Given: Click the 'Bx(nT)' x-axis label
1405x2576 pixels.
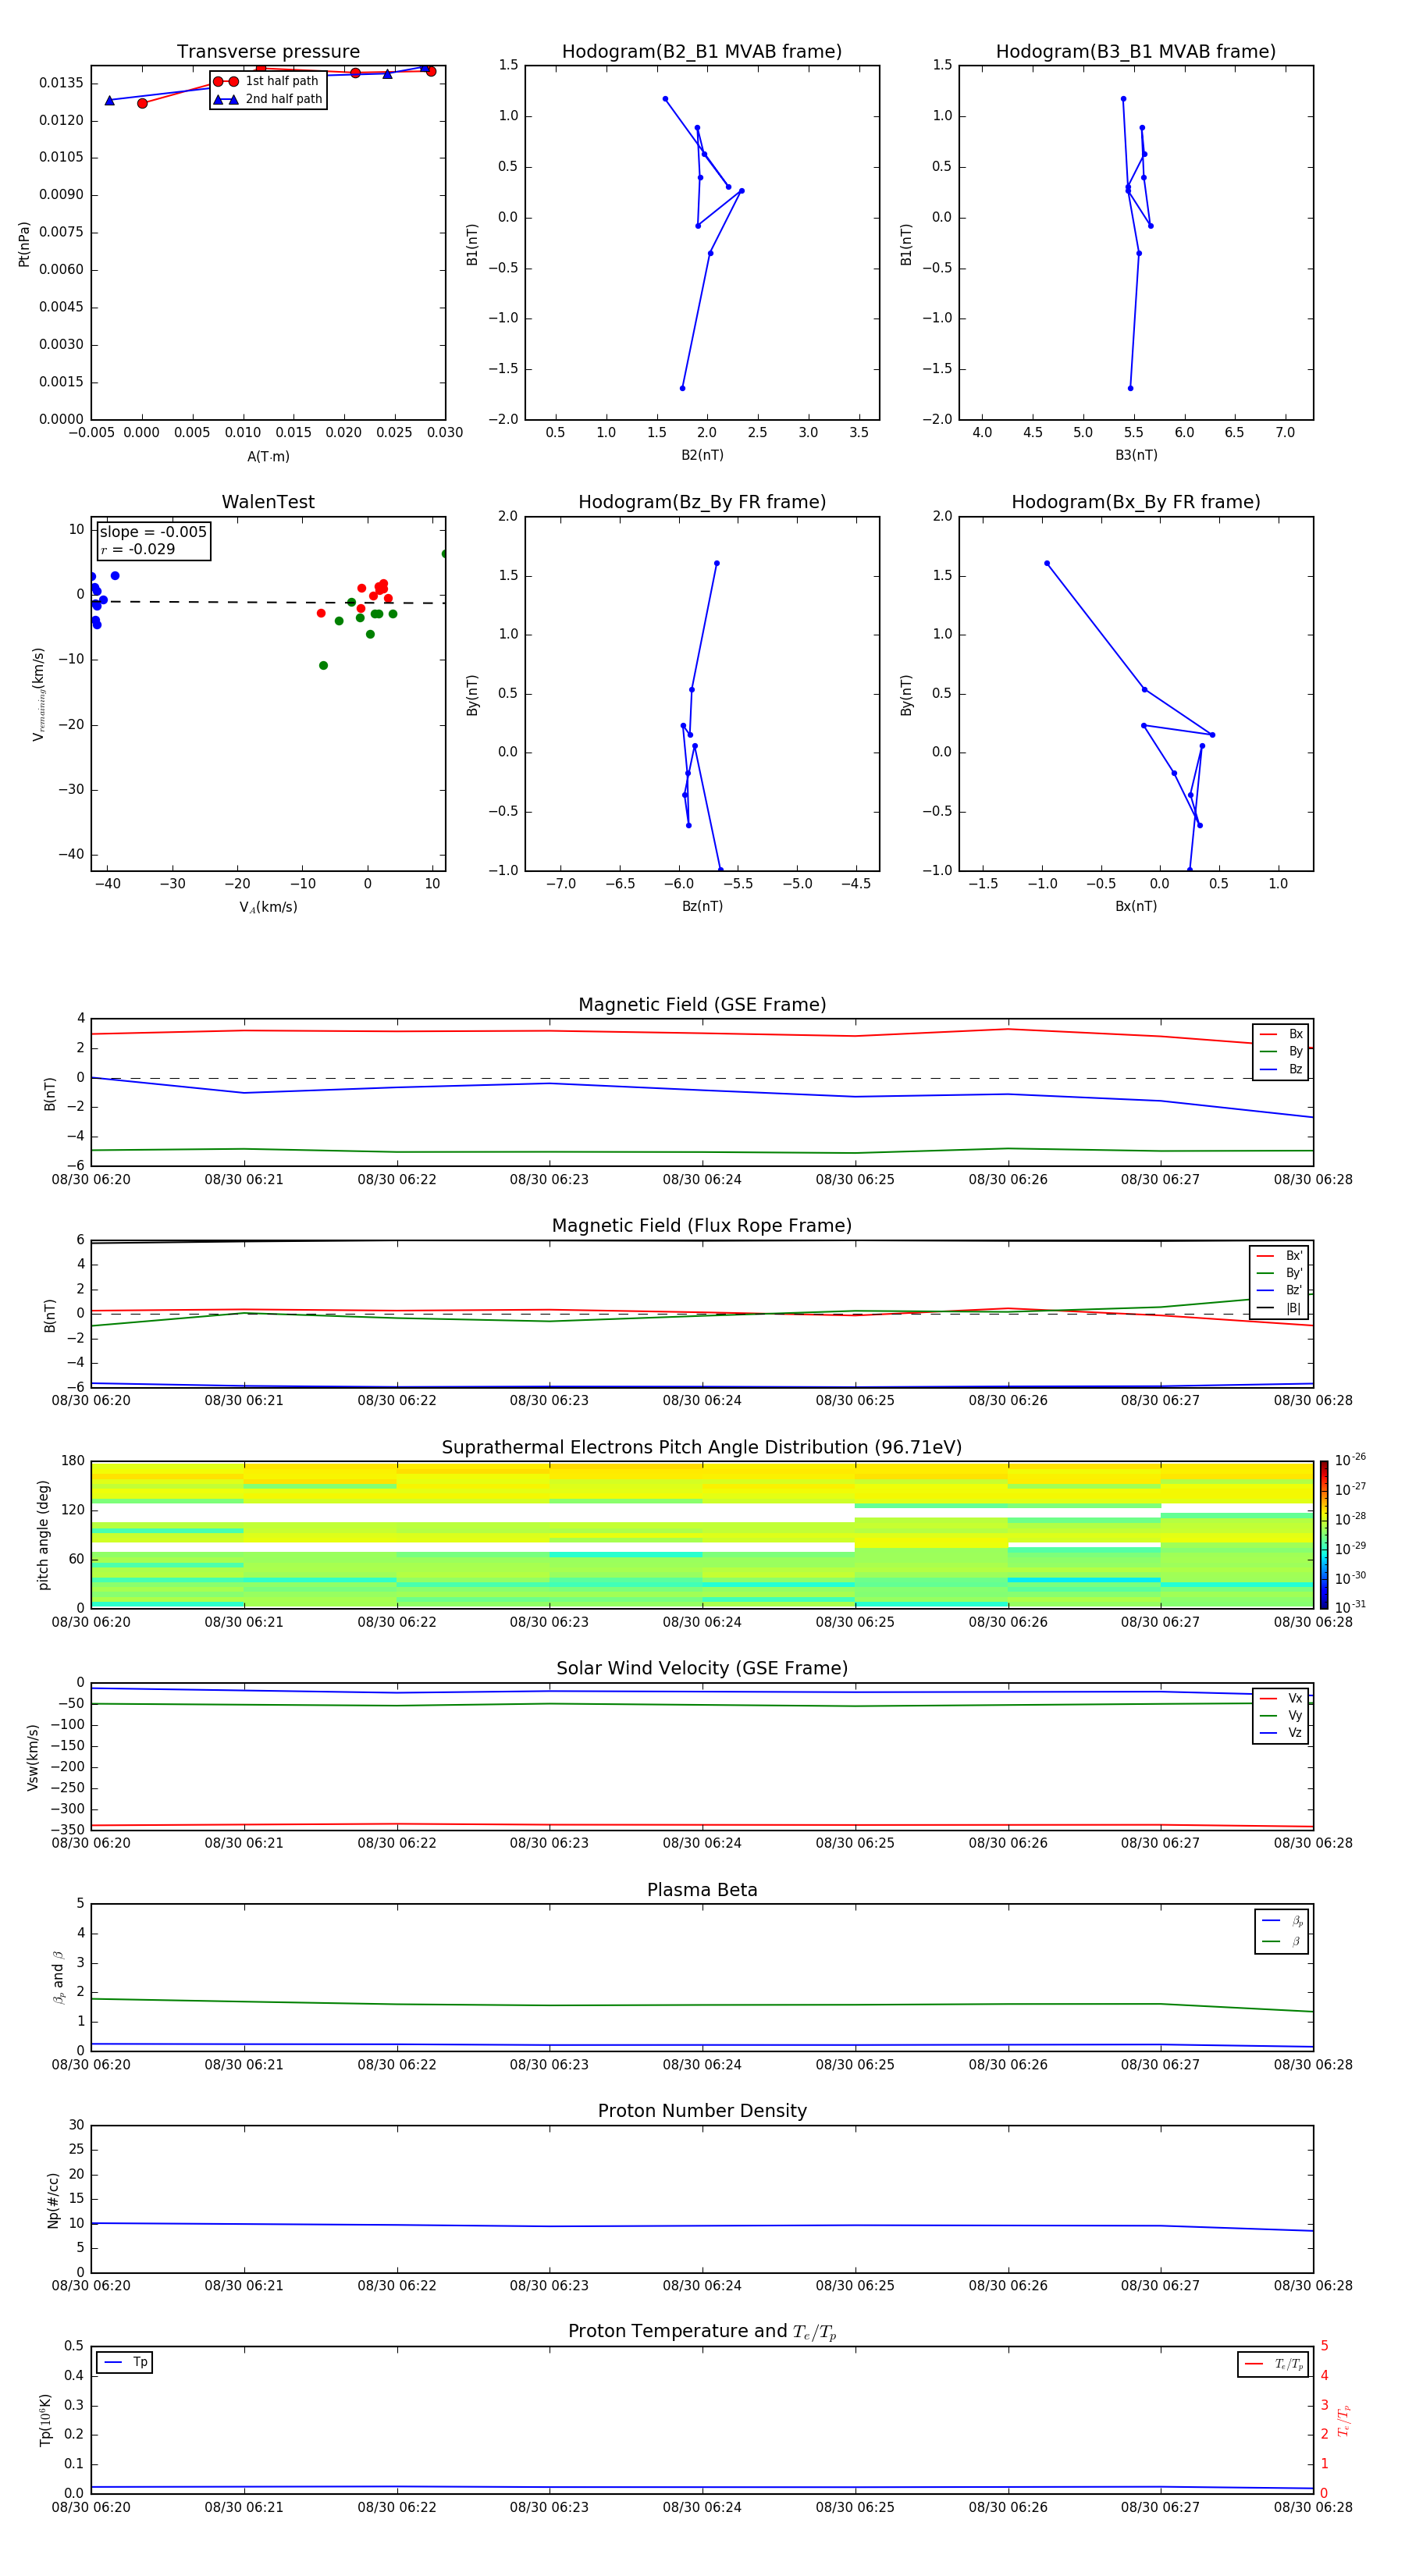Looking at the screenshot, I should [1136, 906].
